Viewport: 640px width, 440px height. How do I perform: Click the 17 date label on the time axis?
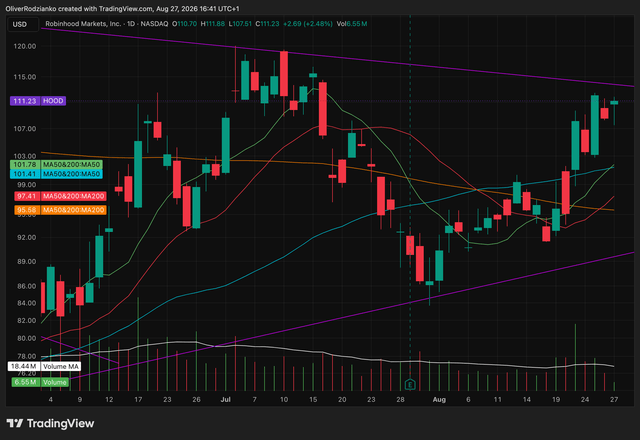pos(138,400)
